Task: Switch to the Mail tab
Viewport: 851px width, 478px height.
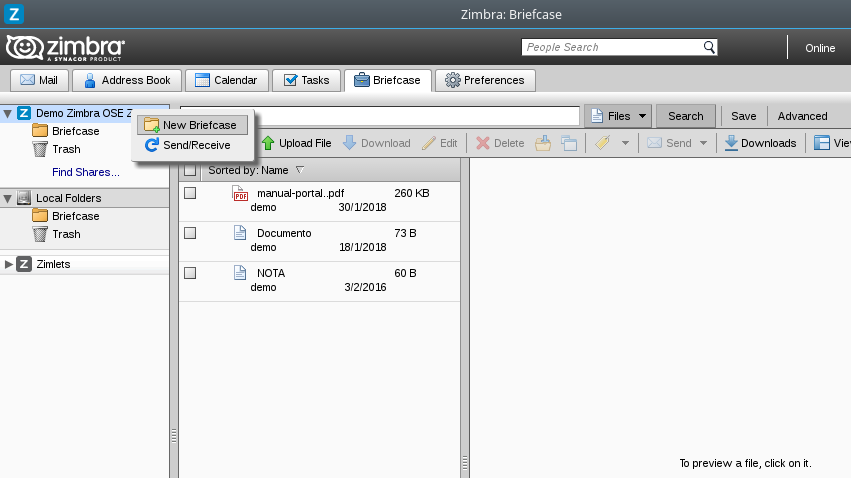Action: tap(39, 80)
